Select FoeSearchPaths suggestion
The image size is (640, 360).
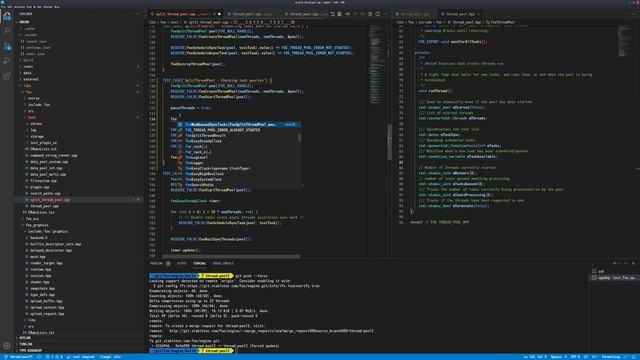tap(239, 185)
